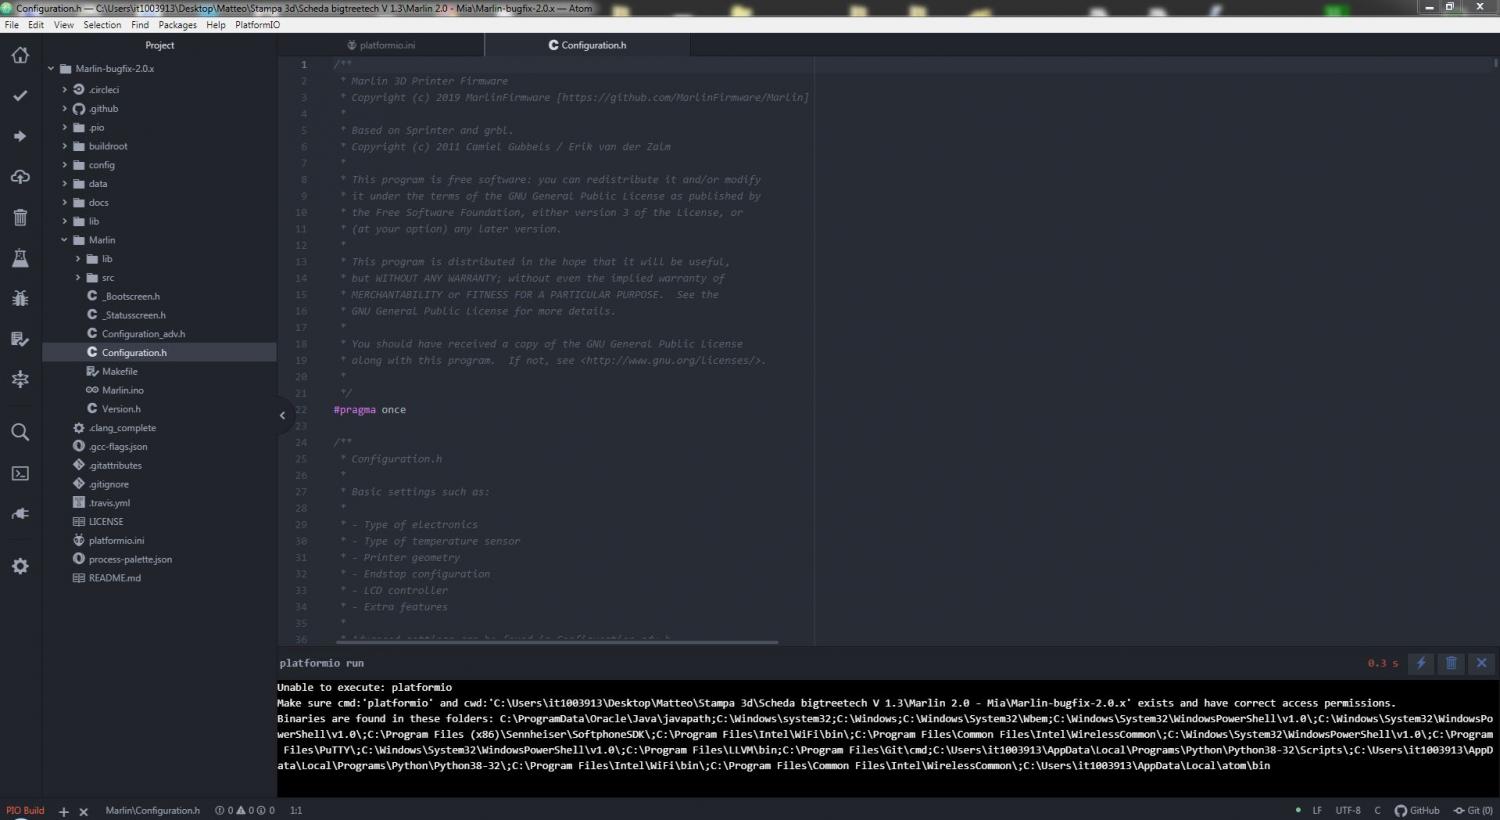Viewport: 1500px width, 820px height.
Task: Open the View menu
Action: click(x=64, y=25)
